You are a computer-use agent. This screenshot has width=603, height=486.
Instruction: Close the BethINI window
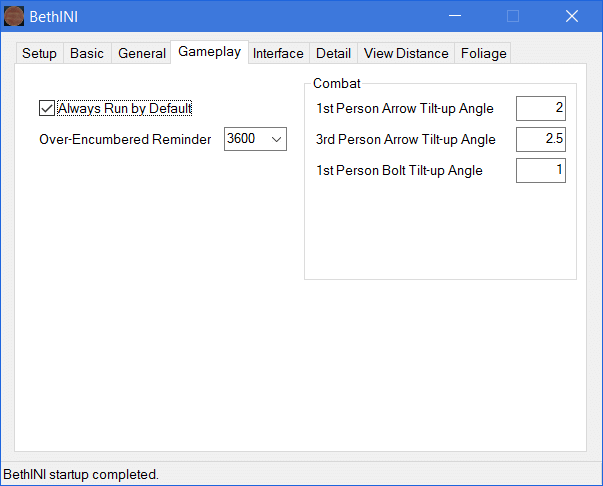coord(572,16)
